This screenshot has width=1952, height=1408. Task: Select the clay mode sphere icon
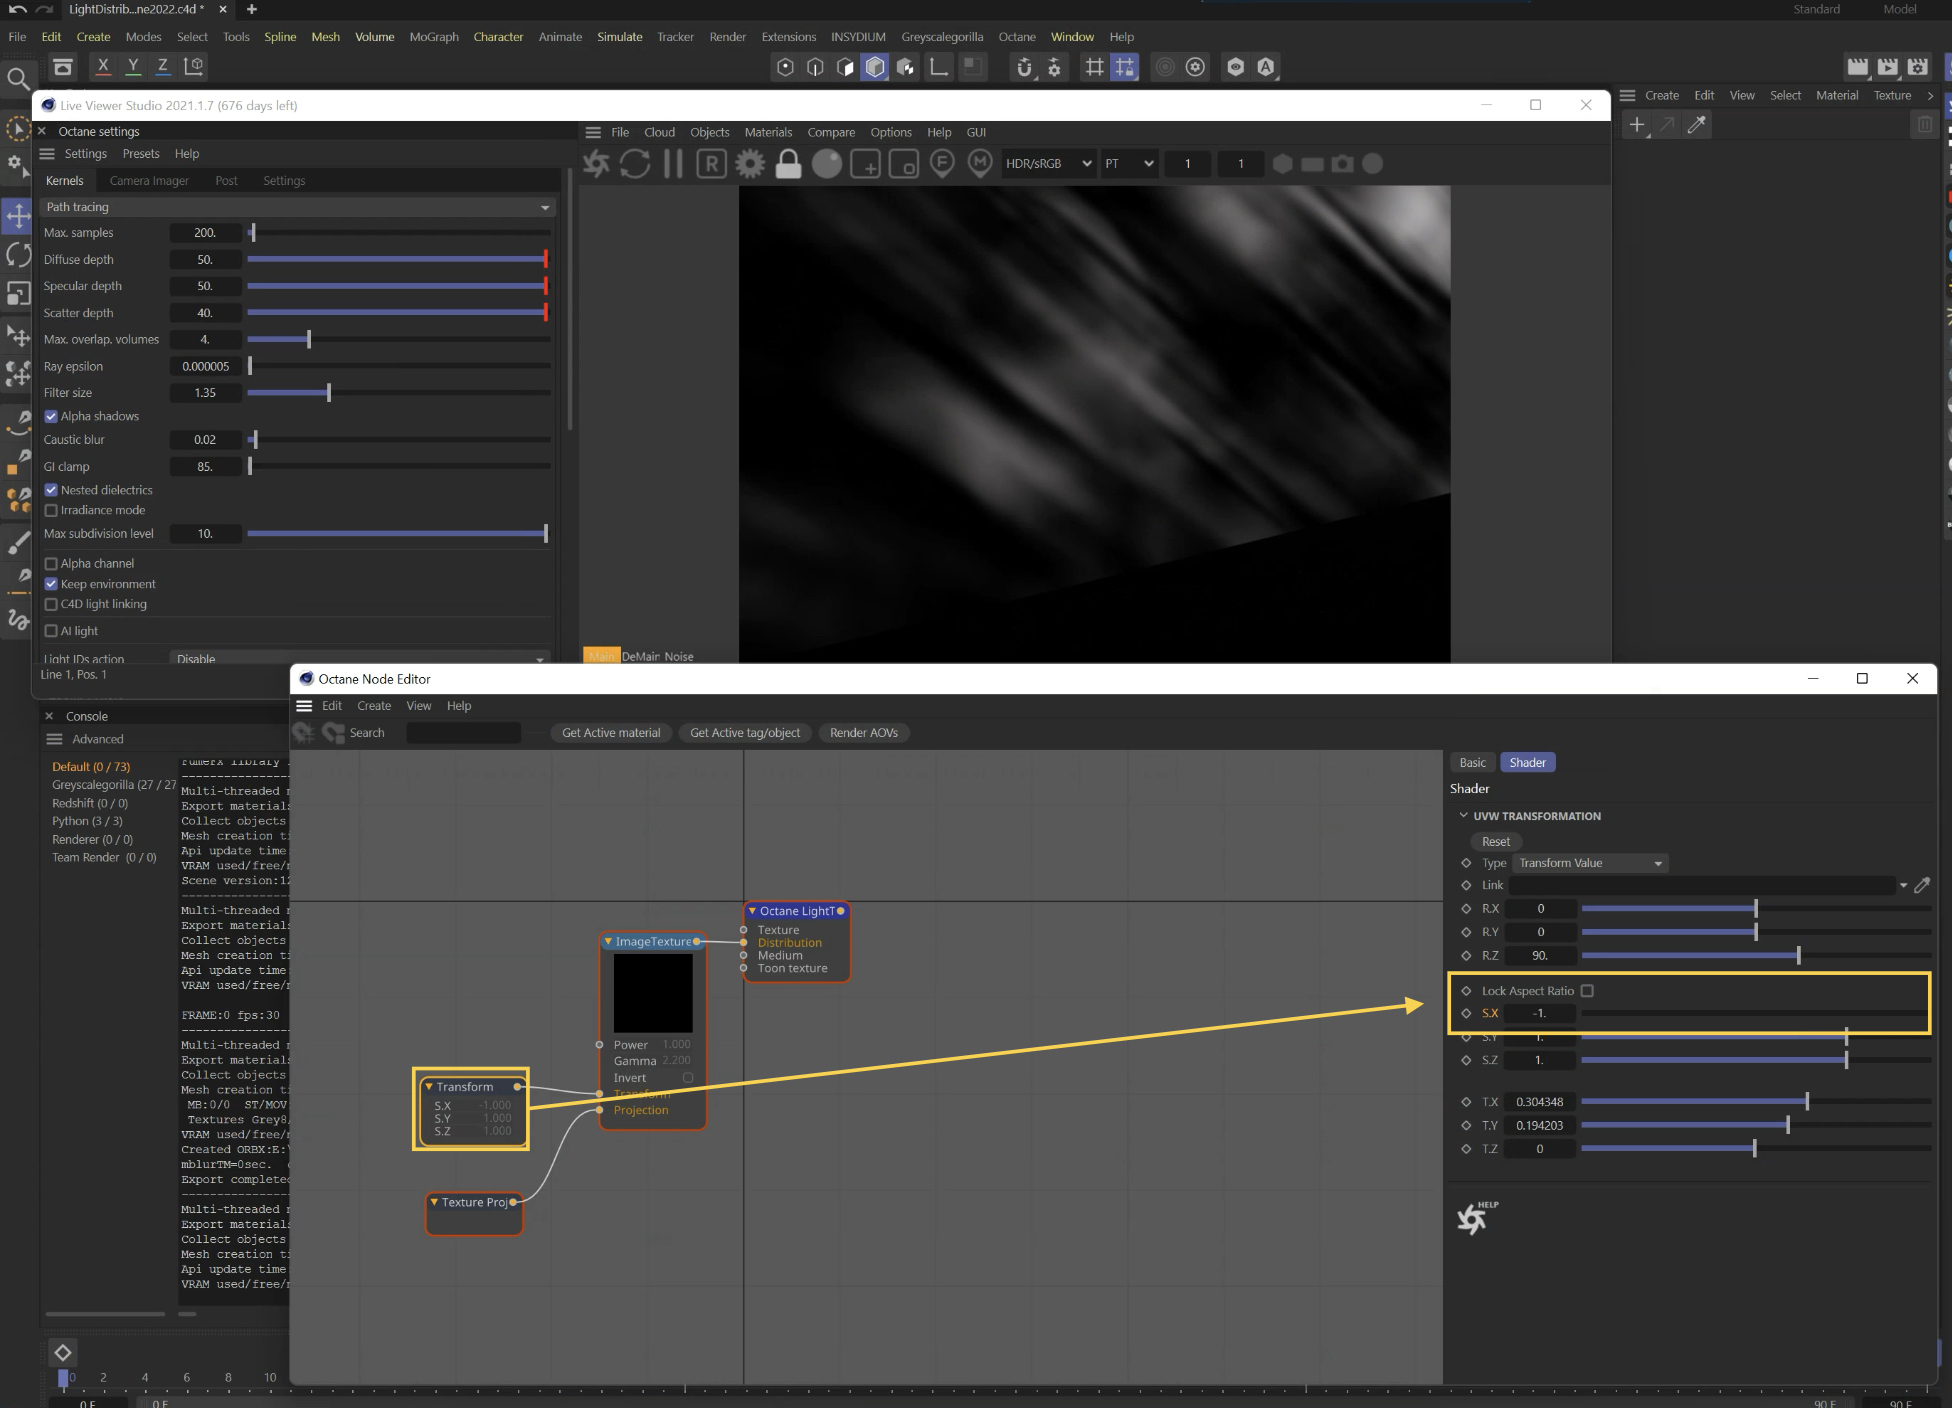(826, 164)
